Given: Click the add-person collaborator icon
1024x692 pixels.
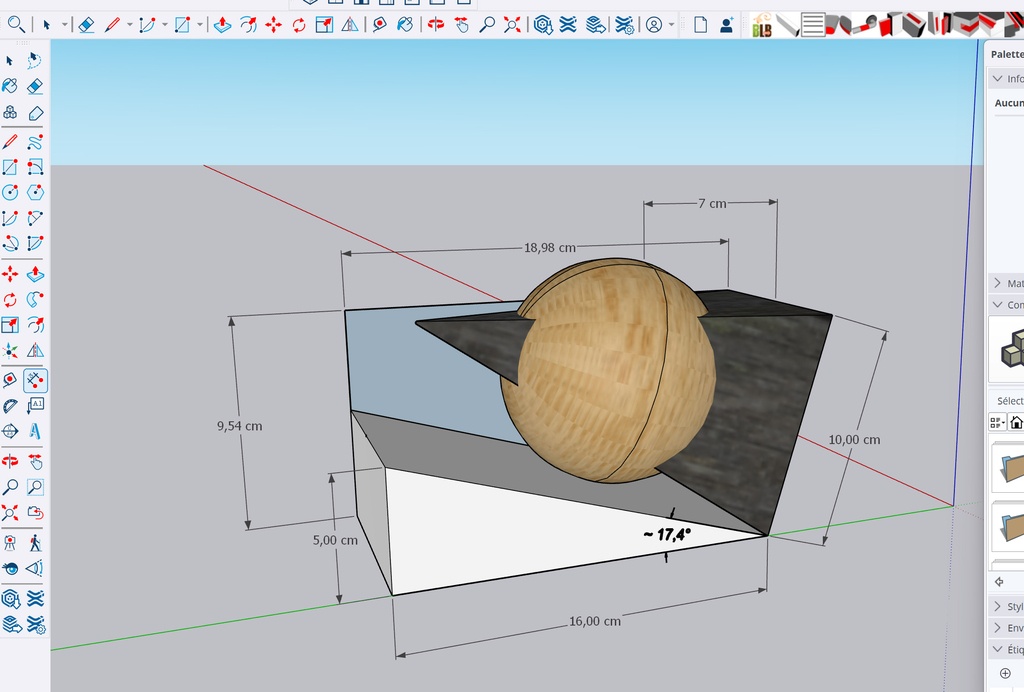Looking at the screenshot, I should click(726, 25).
